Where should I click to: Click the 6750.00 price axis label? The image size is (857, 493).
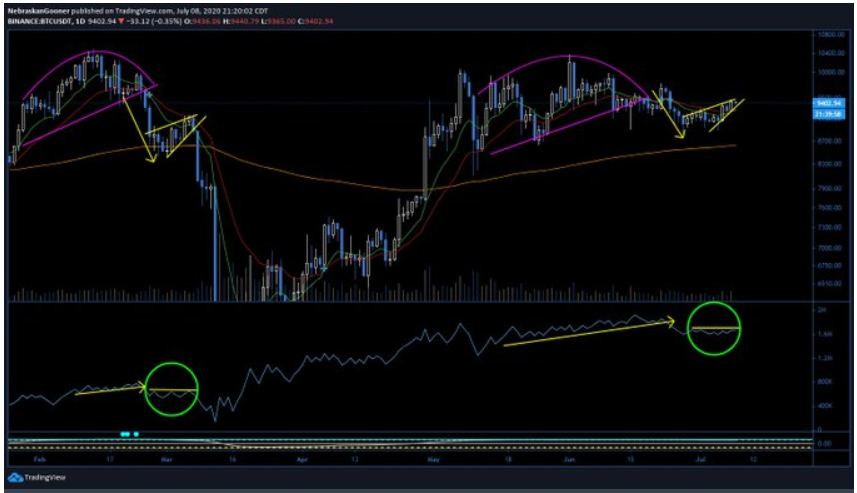[830, 265]
